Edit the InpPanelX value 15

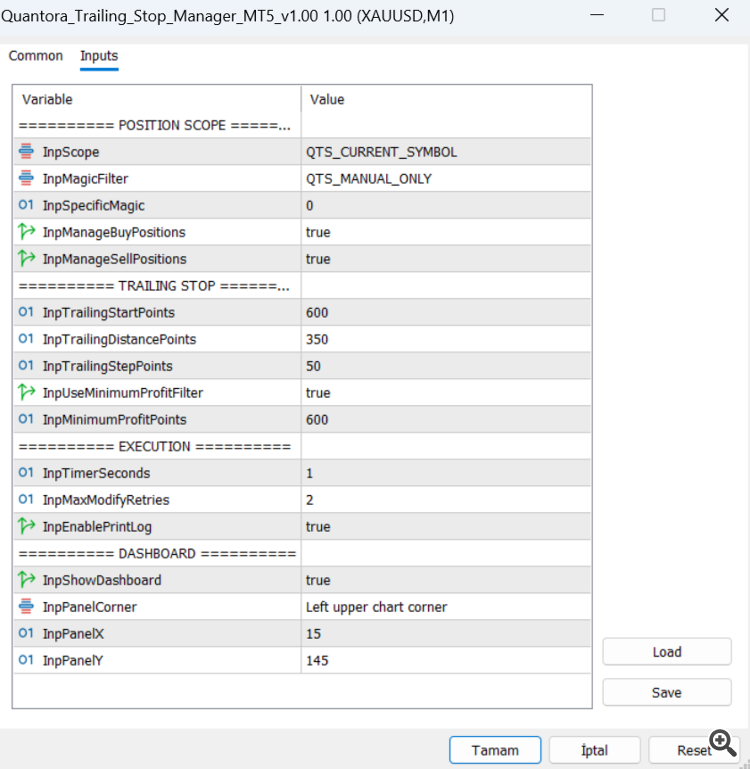click(x=446, y=634)
